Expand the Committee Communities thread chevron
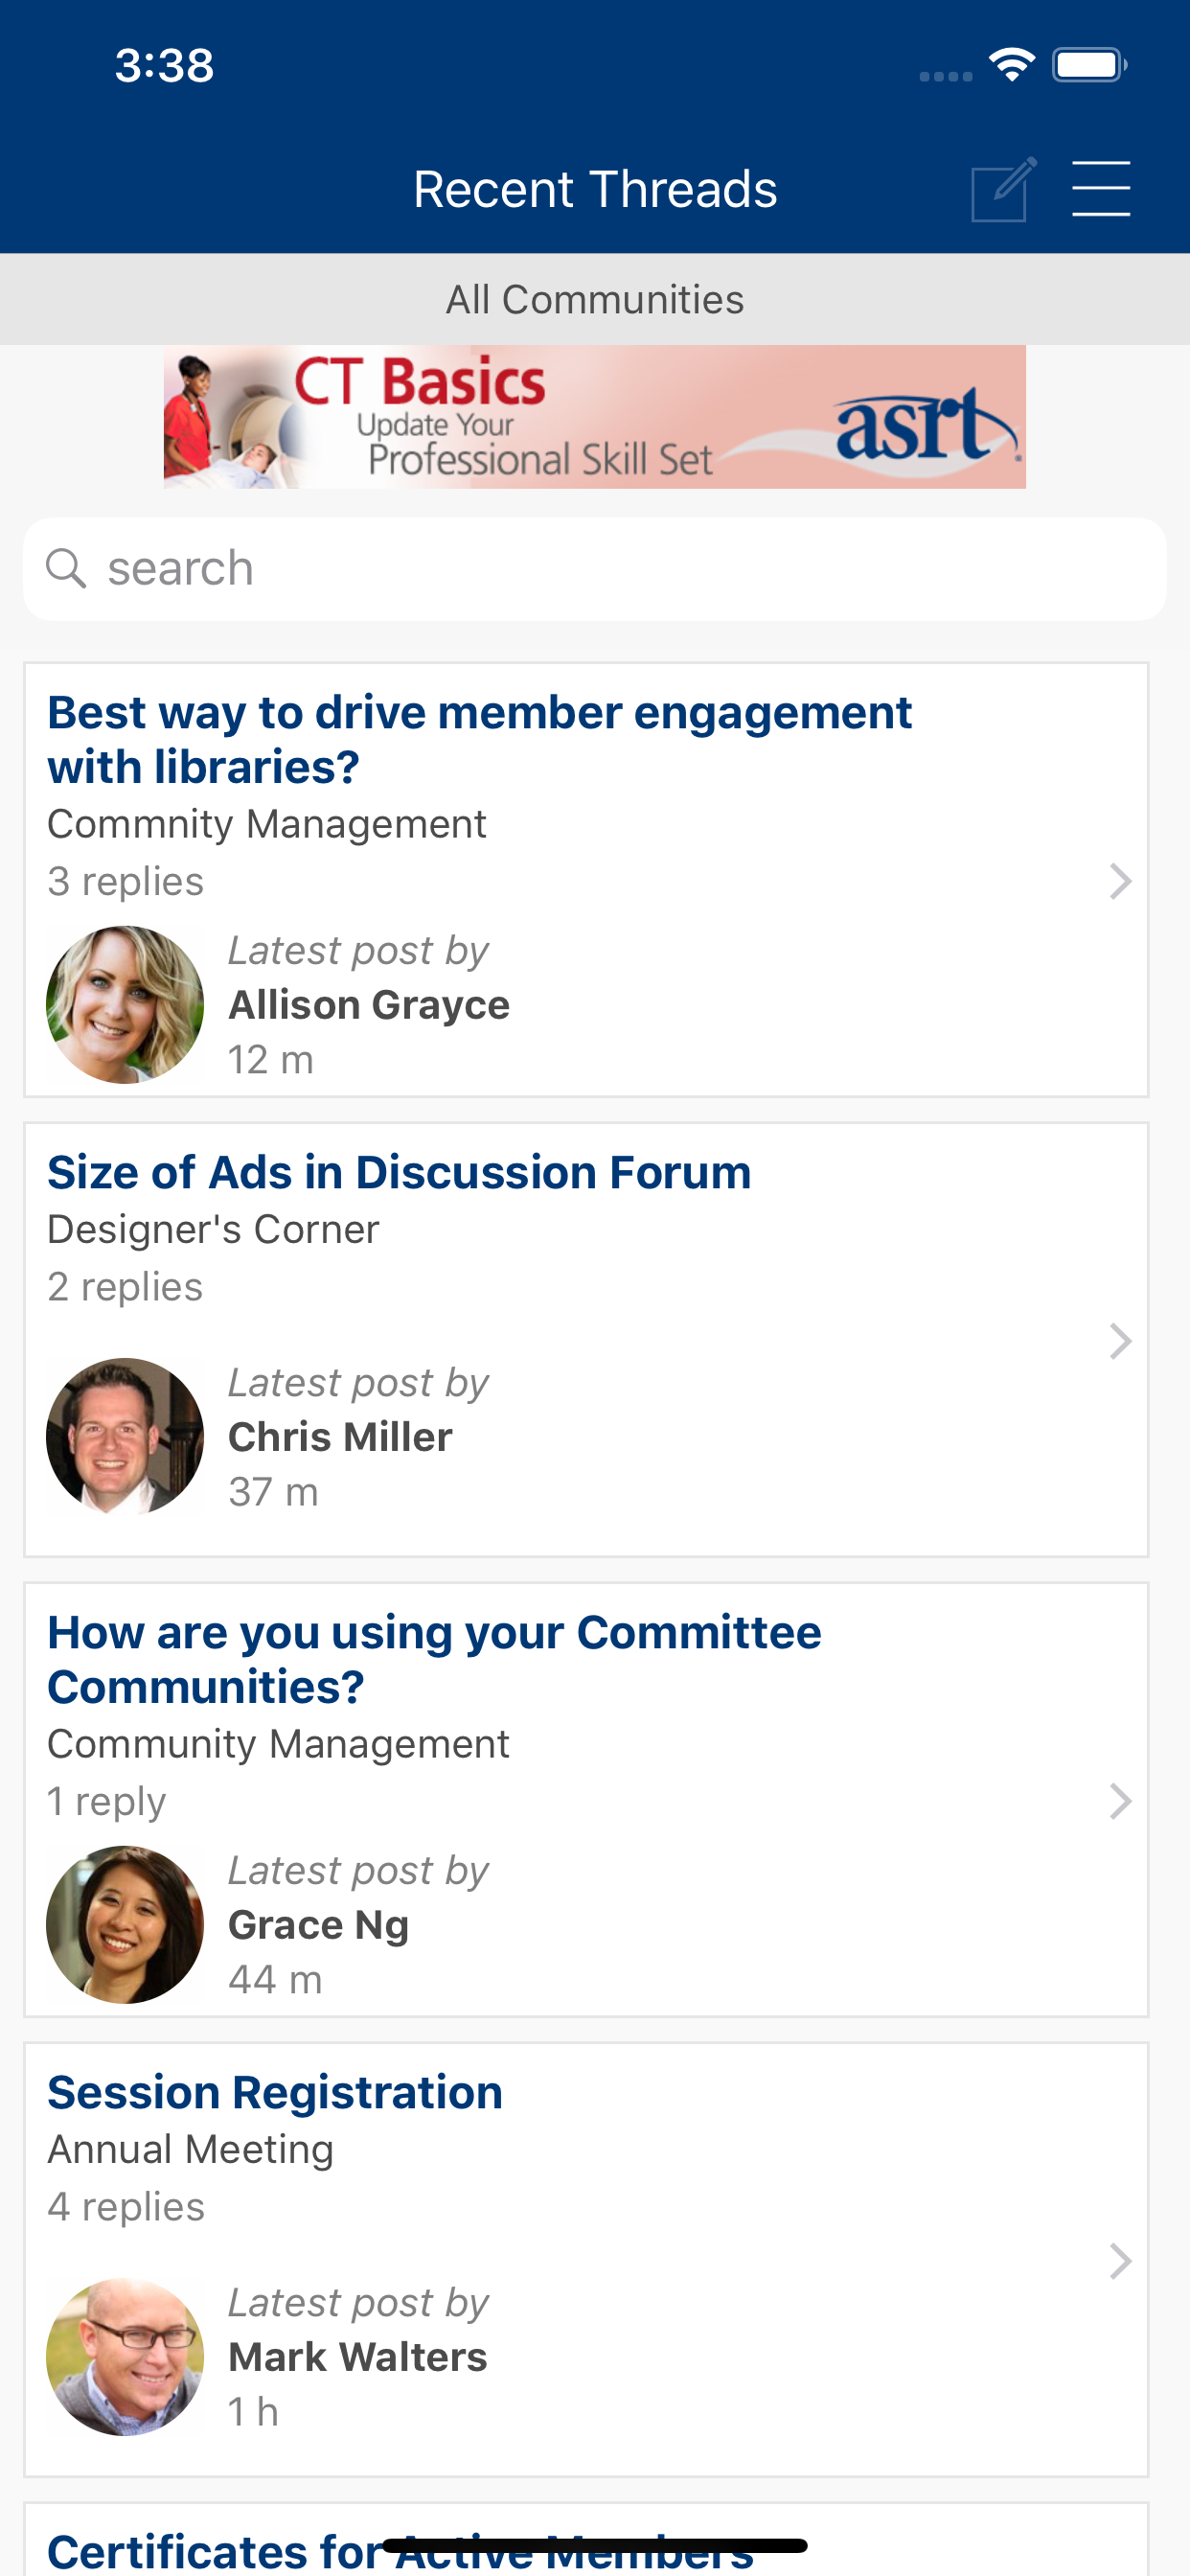 point(1120,1801)
